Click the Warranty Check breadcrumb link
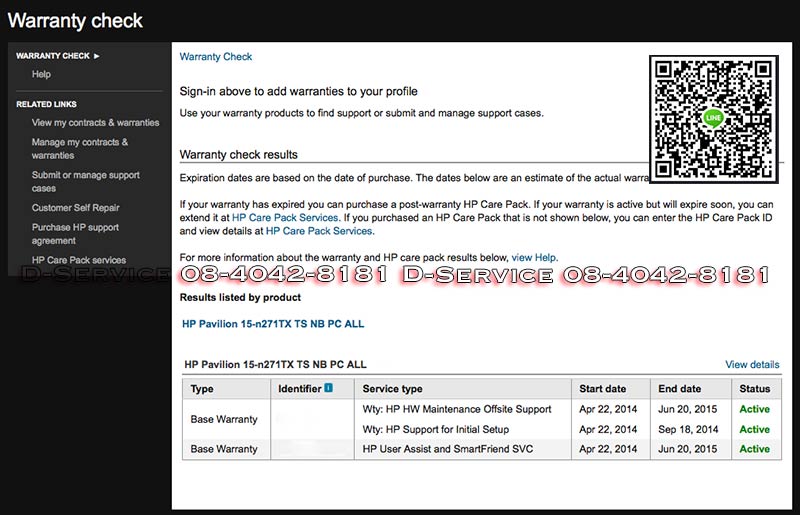The width and height of the screenshot is (800, 515). 216,57
